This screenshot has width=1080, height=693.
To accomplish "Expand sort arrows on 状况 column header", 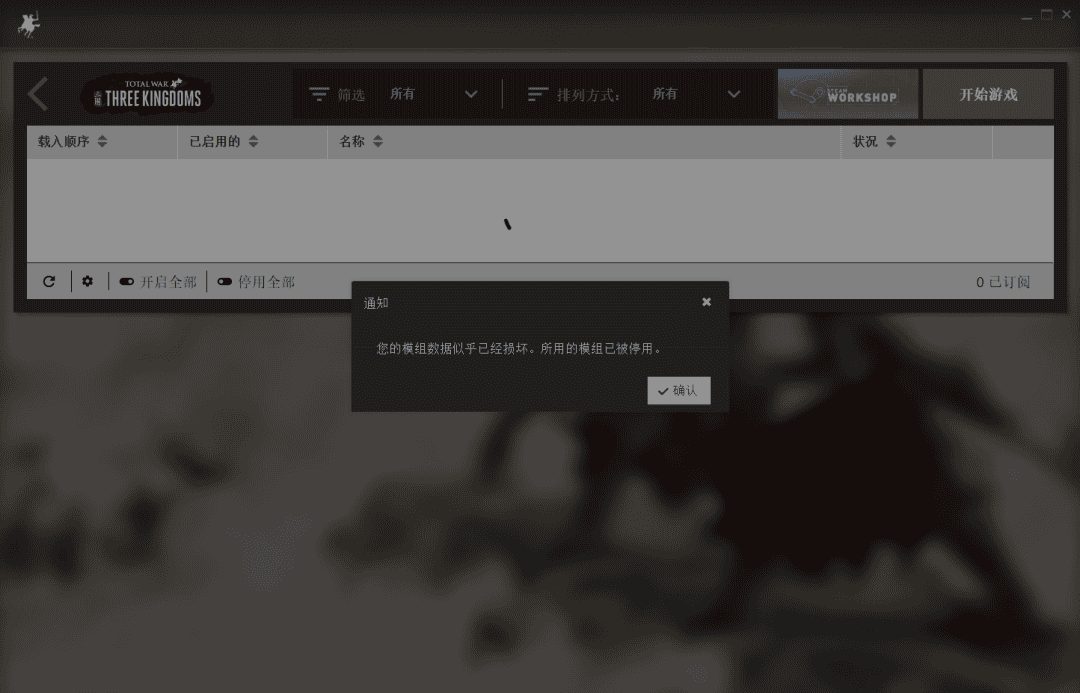I will (x=891, y=141).
